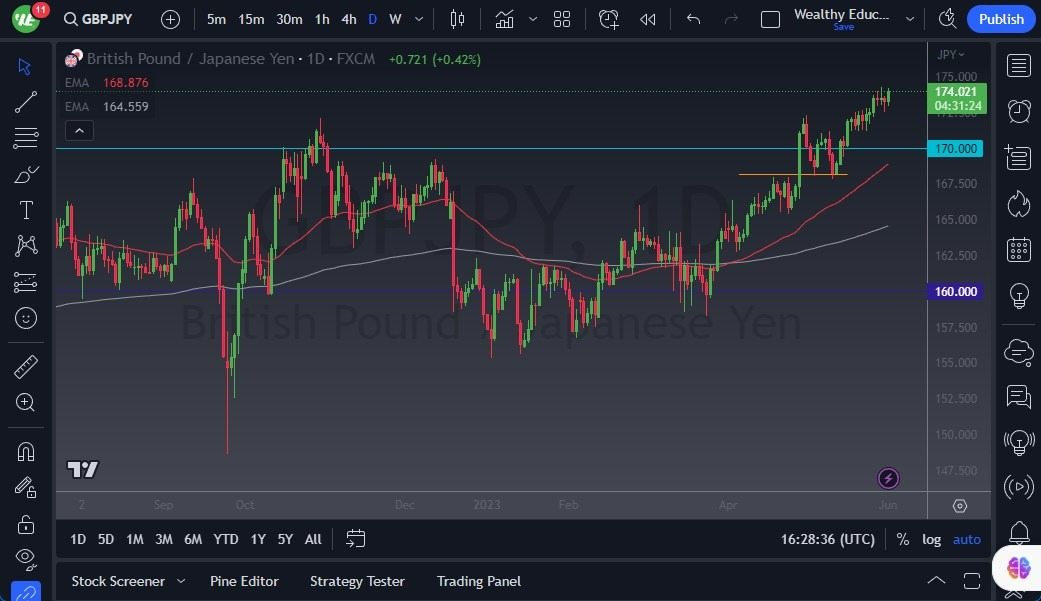Open the economic Calendar panel
This screenshot has height=601, width=1041.
(x=1018, y=249)
